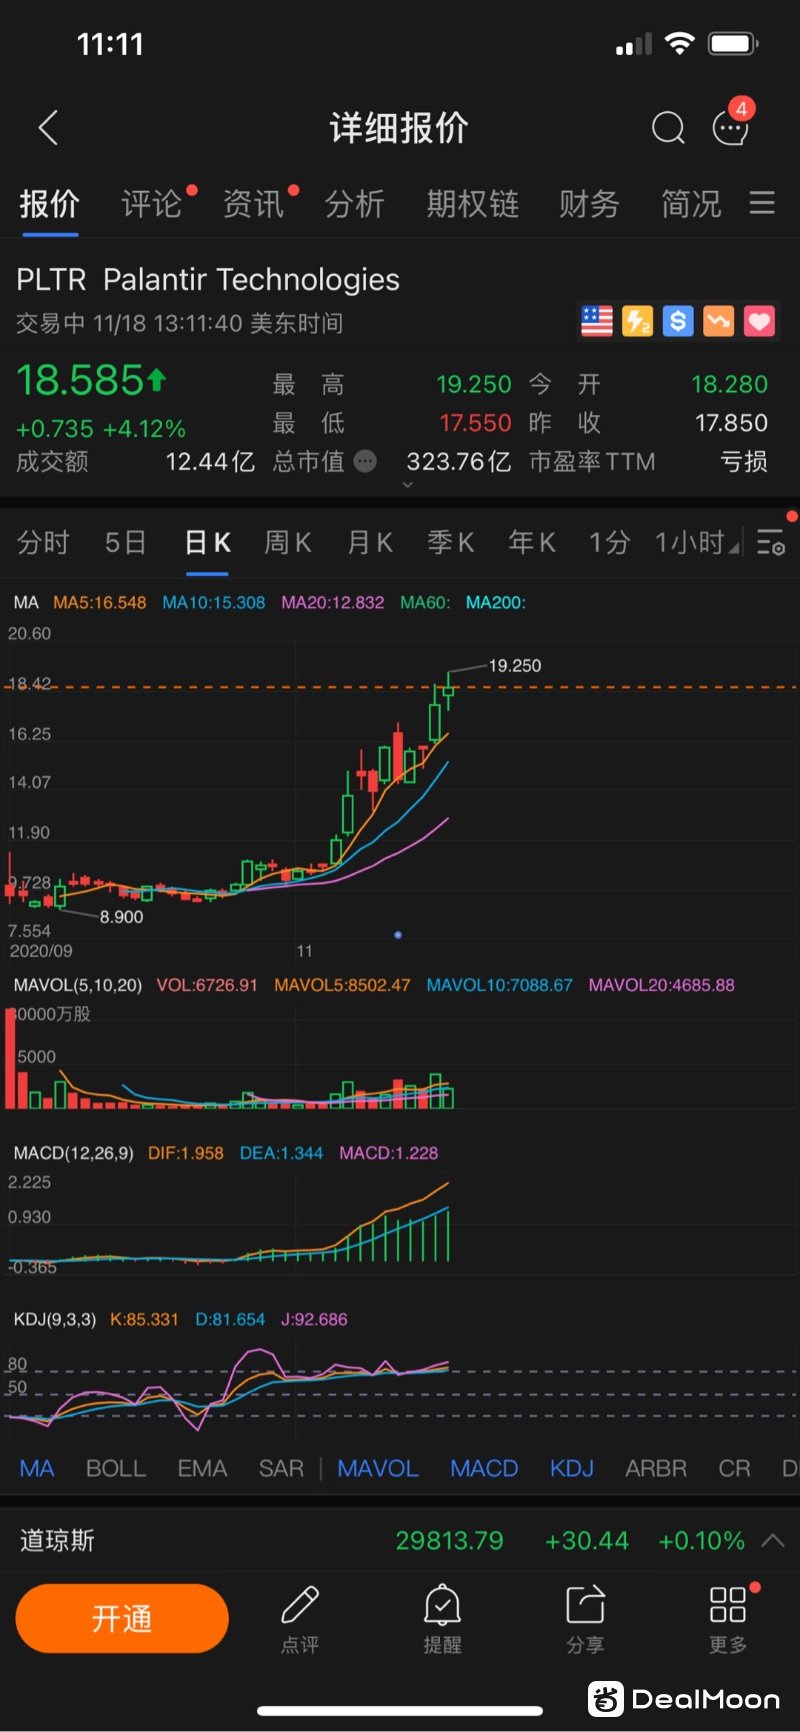Toggle the CR indicator
The height and width of the screenshot is (1732, 800).
(x=734, y=1468)
